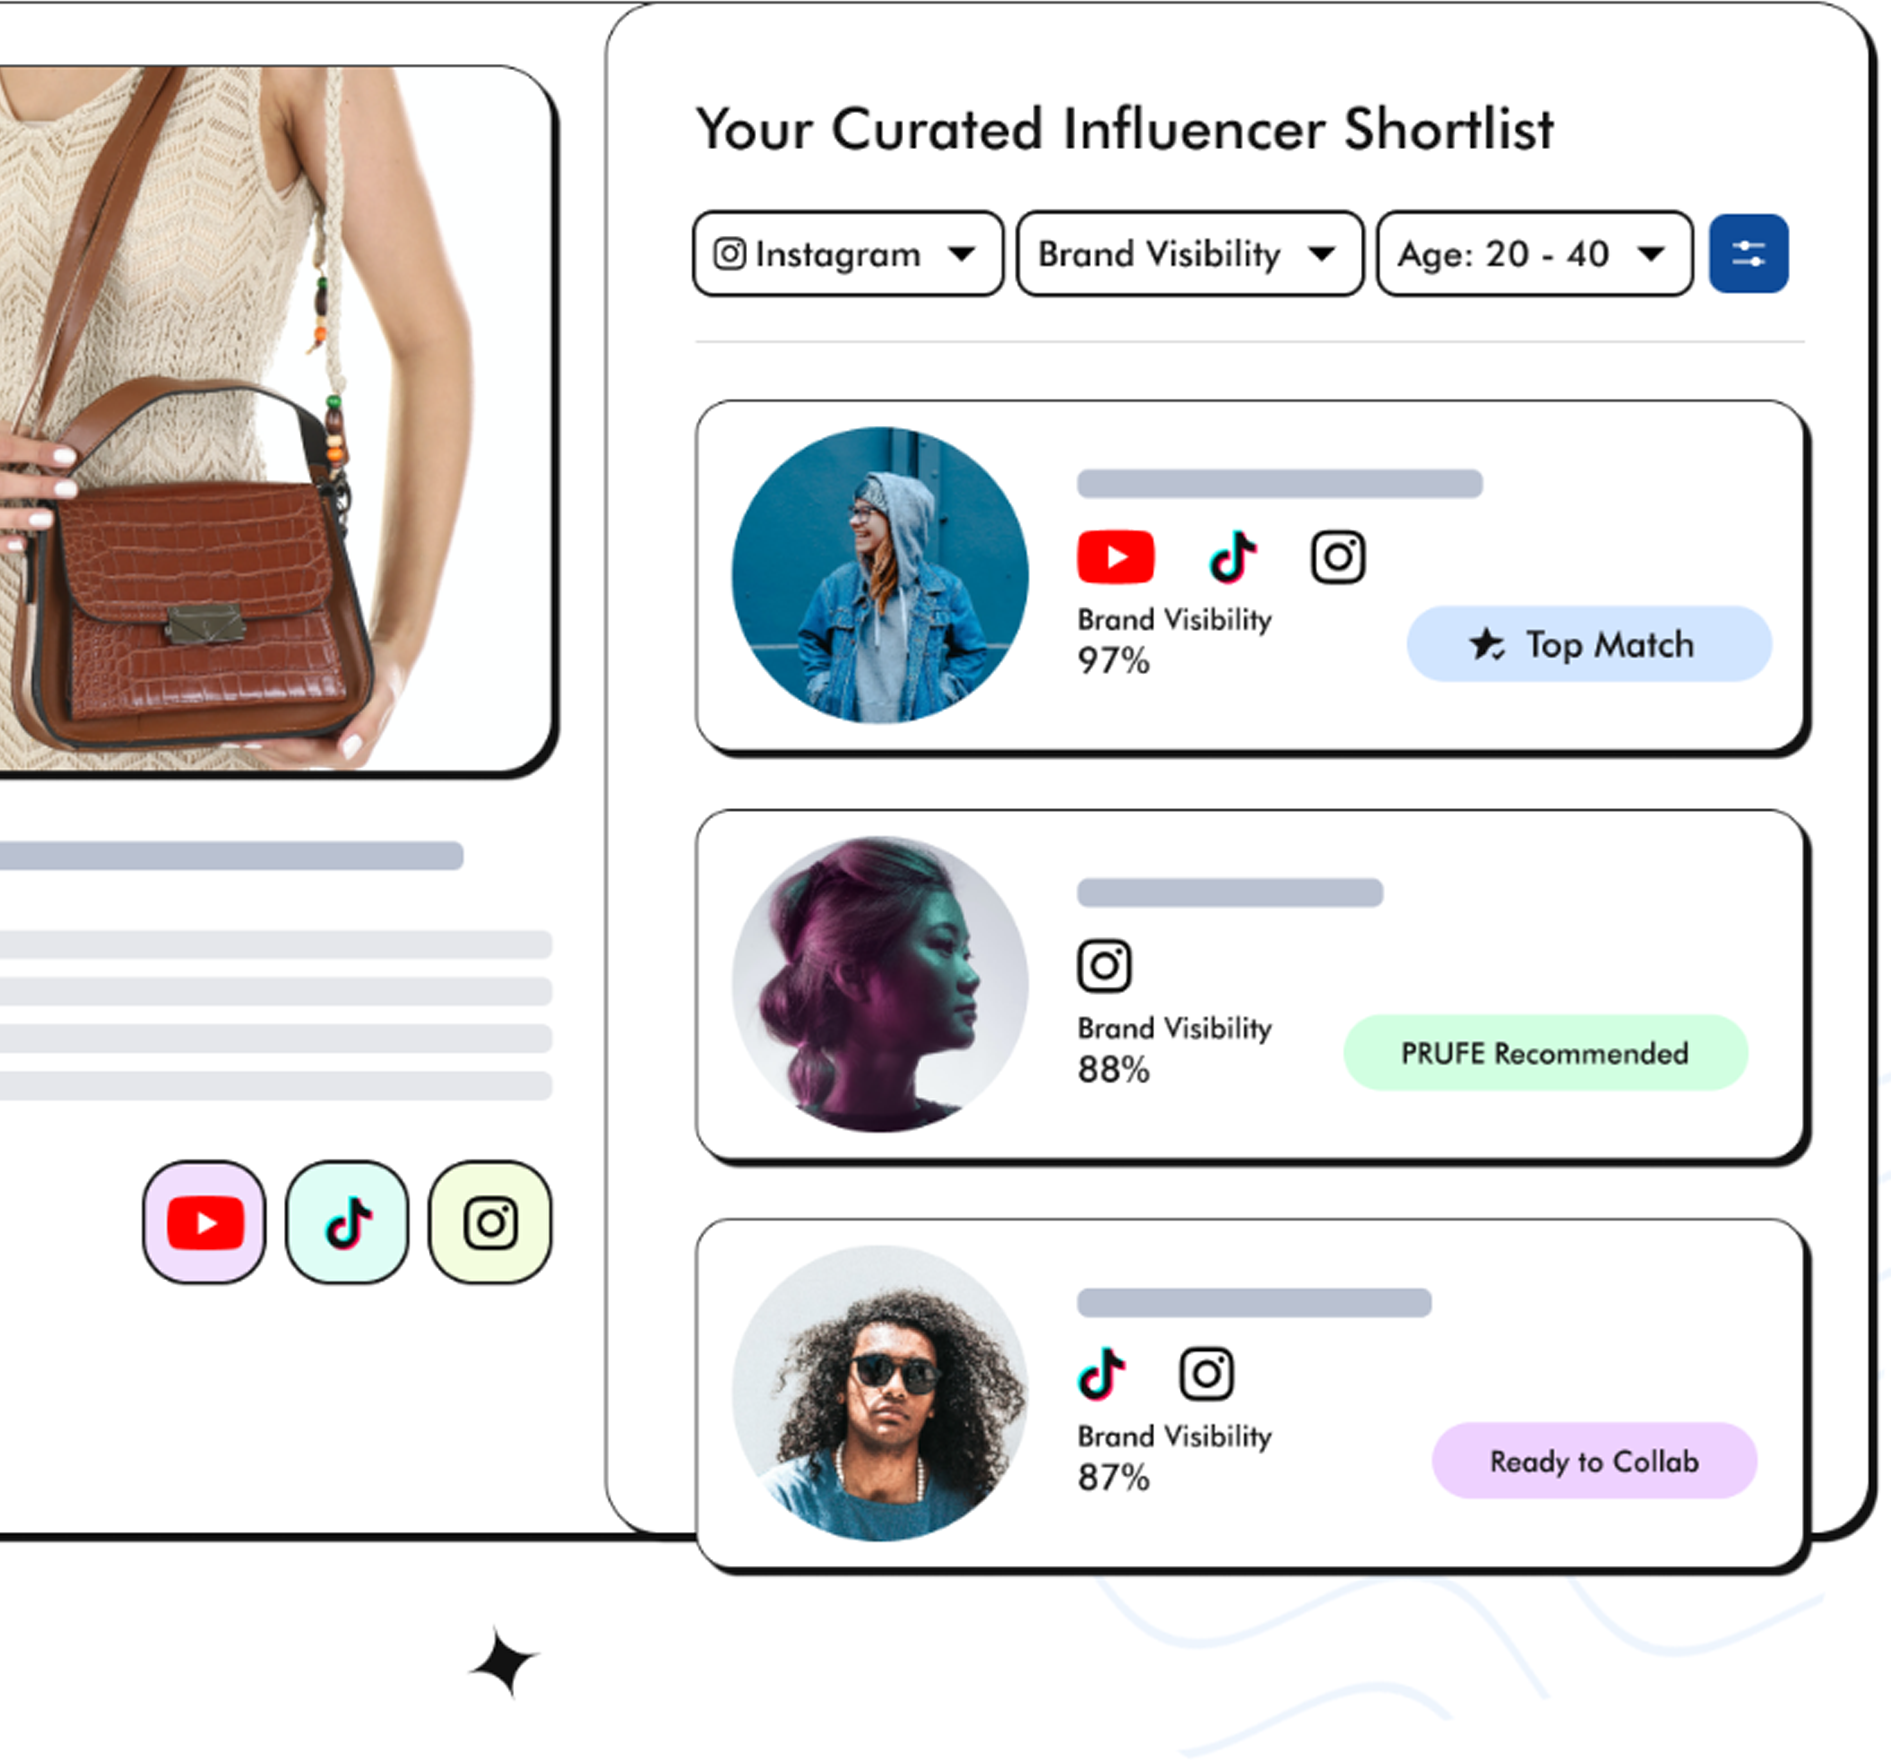Click the Top Match badge
This screenshot has width=1891, height=1760.
click(x=1589, y=644)
